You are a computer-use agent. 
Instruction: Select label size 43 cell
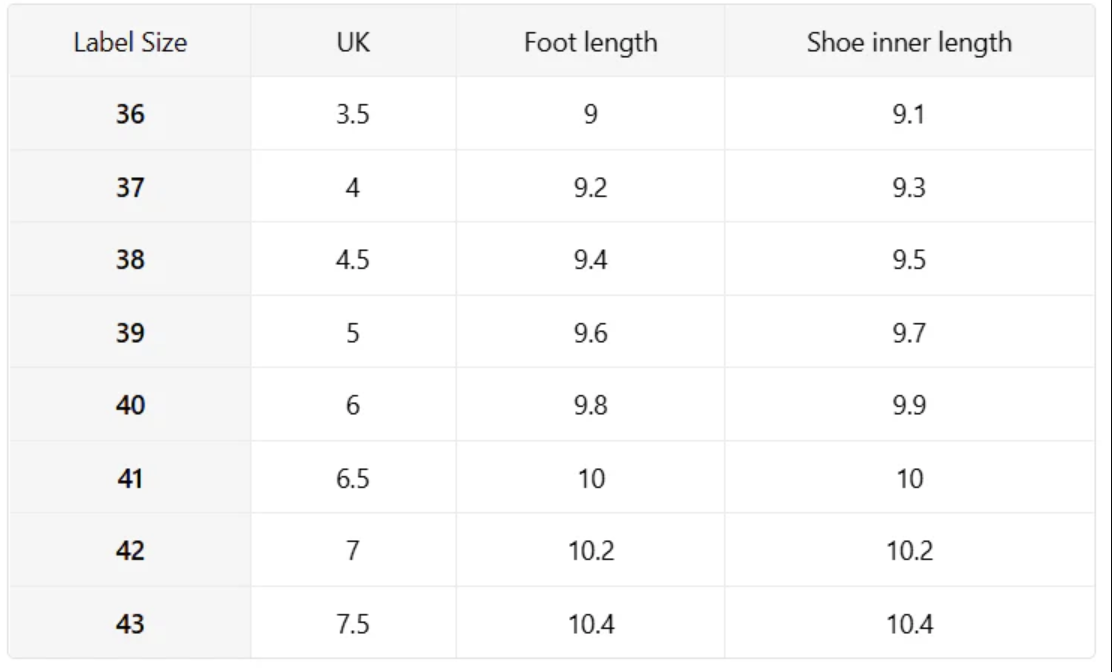(x=130, y=624)
